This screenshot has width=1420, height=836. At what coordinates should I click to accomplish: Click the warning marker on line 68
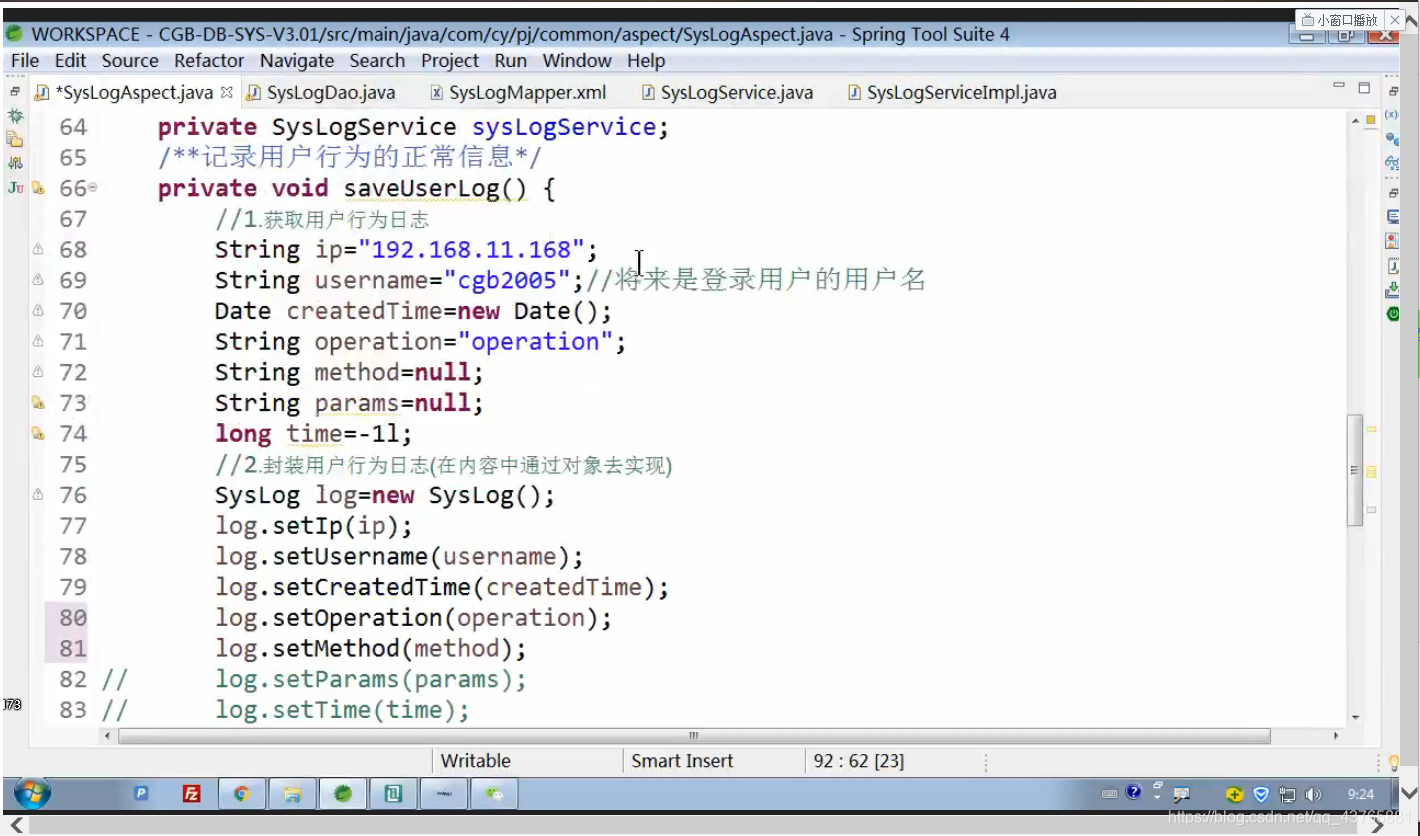point(38,249)
